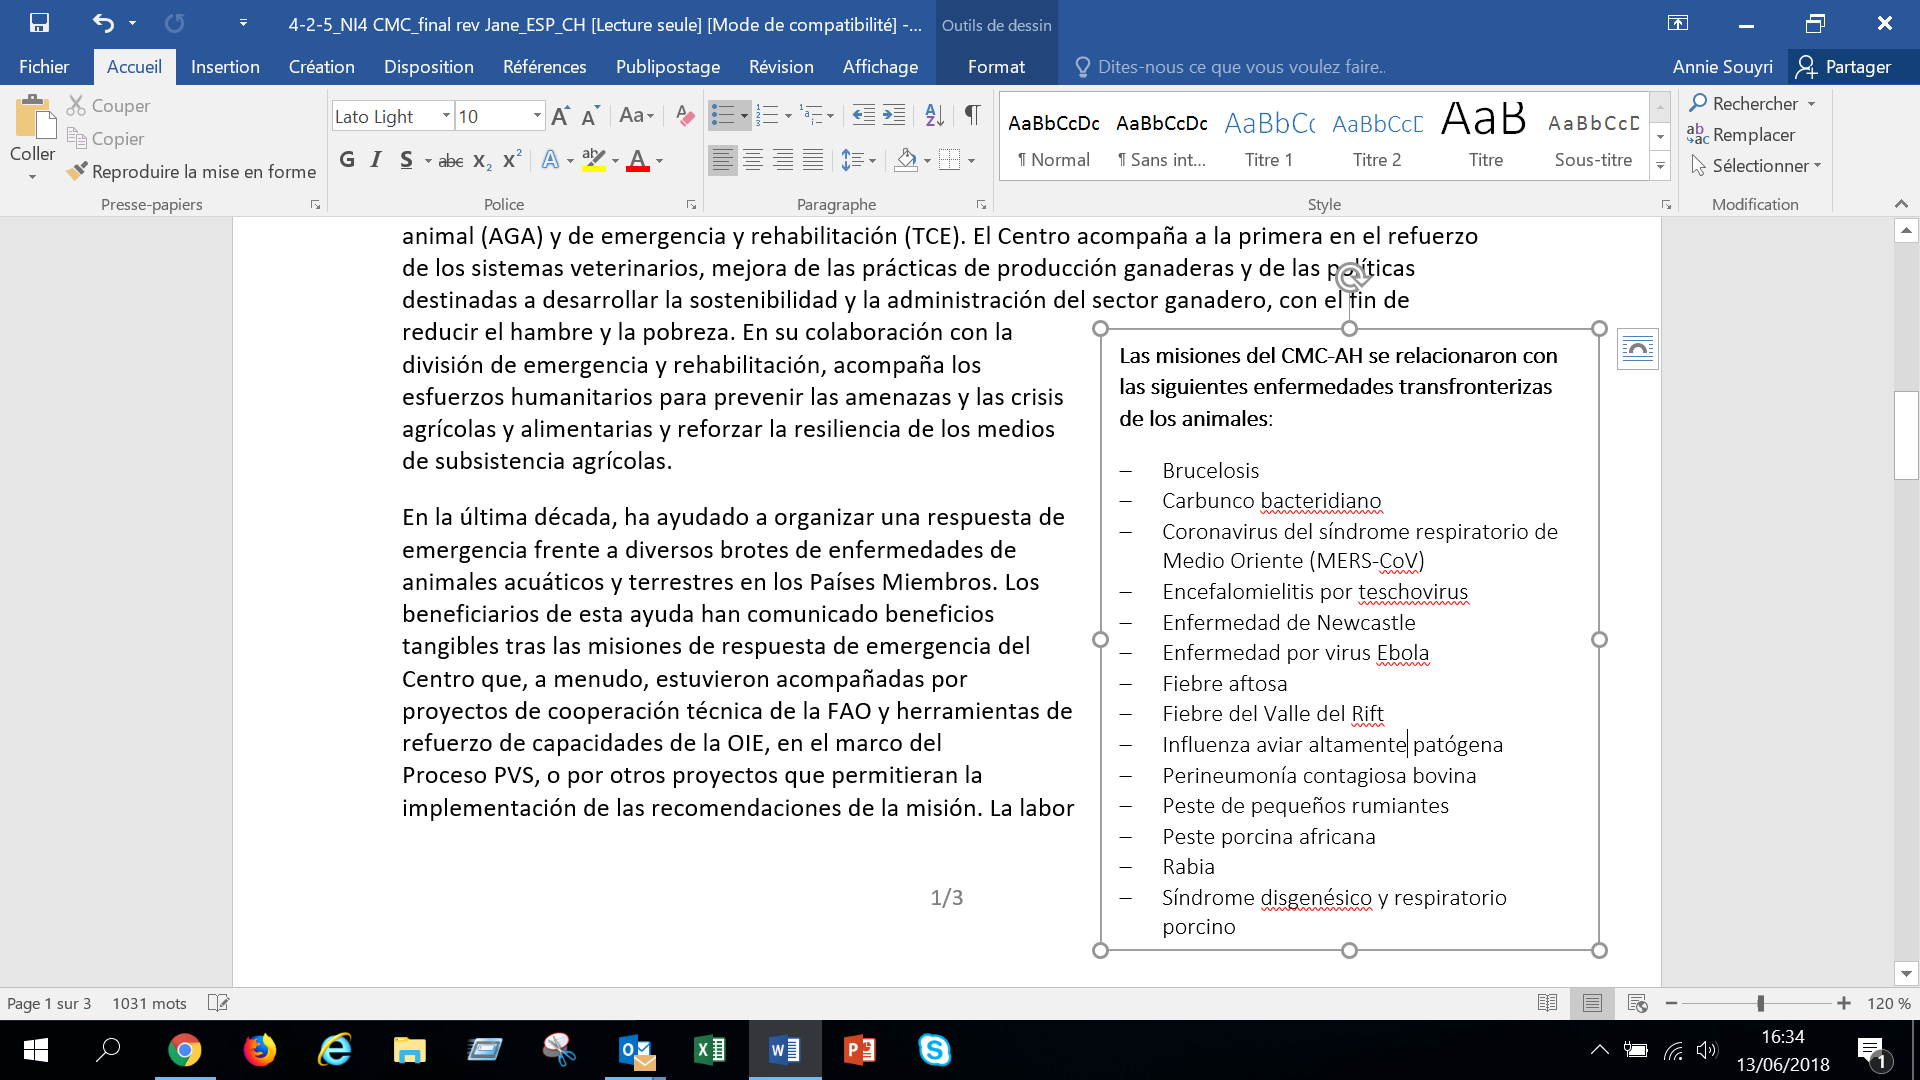The height and width of the screenshot is (1080, 1920).
Task: Clear all formatting with eraser icon
Action: click(685, 116)
